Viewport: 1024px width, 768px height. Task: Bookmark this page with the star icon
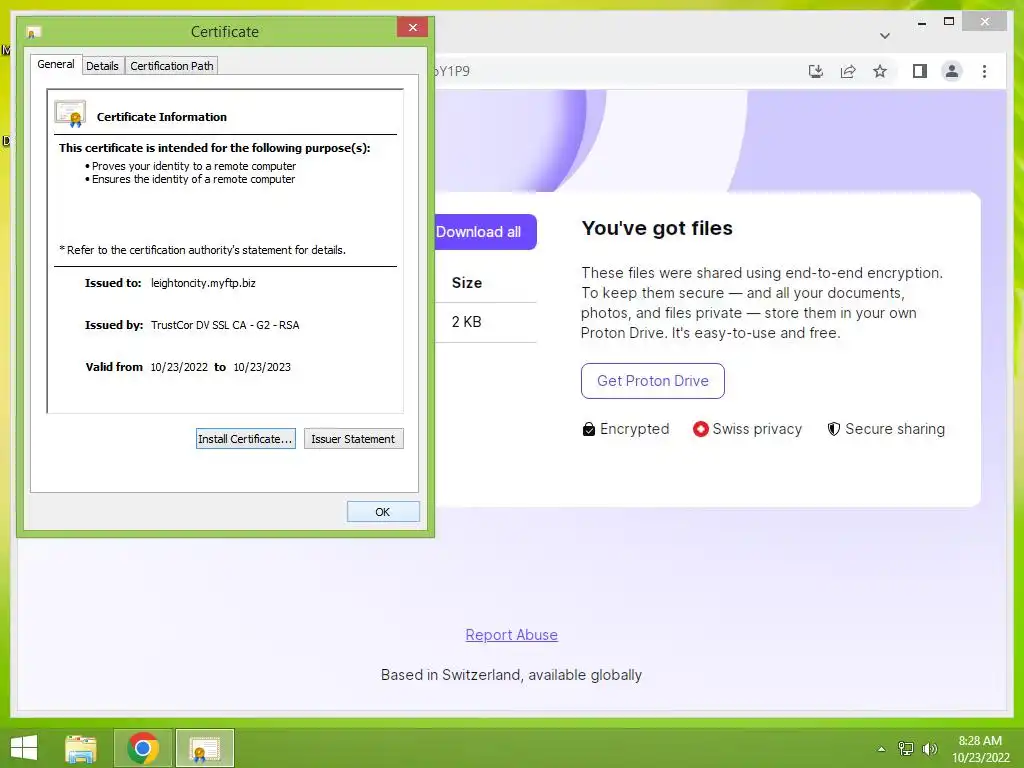click(x=880, y=71)
